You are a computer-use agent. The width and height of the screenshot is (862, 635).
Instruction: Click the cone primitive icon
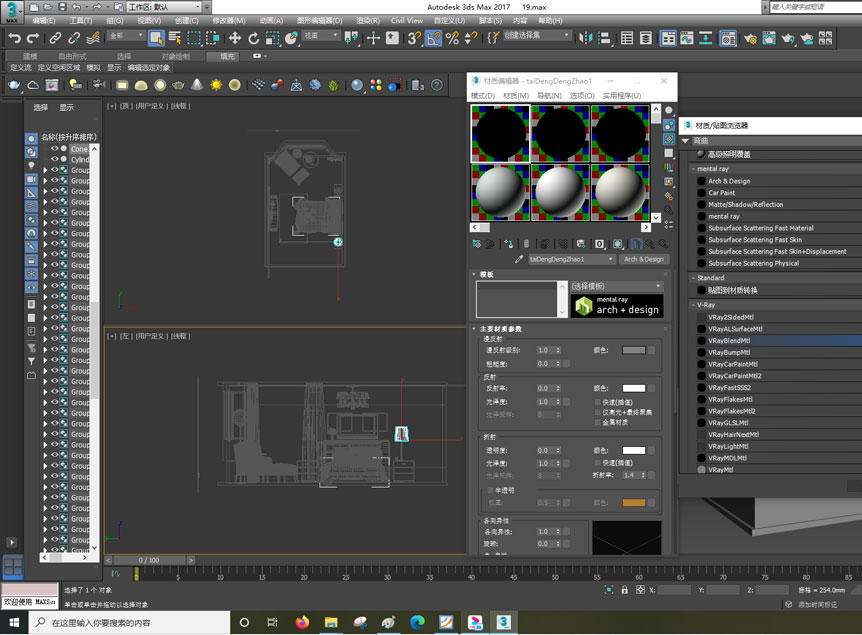(x=197, y=85)
